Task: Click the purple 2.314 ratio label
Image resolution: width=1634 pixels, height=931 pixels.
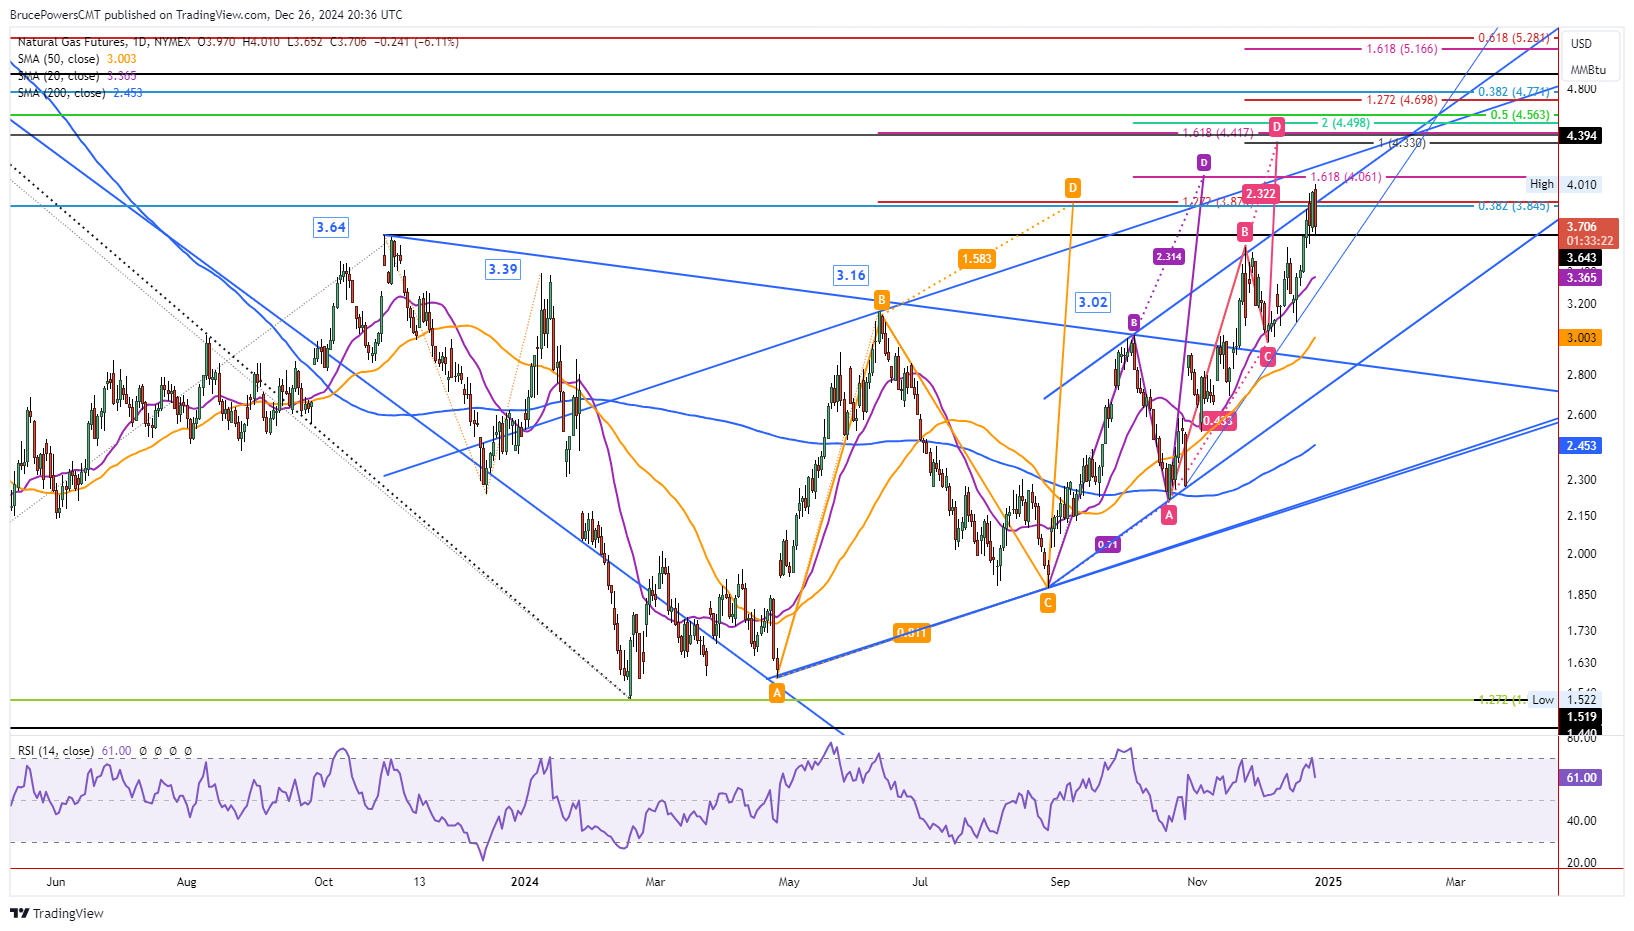Action: coord(1169,257)
